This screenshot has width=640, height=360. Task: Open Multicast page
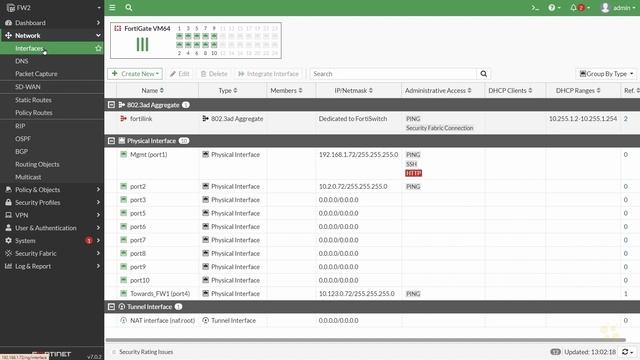(28, 177)
